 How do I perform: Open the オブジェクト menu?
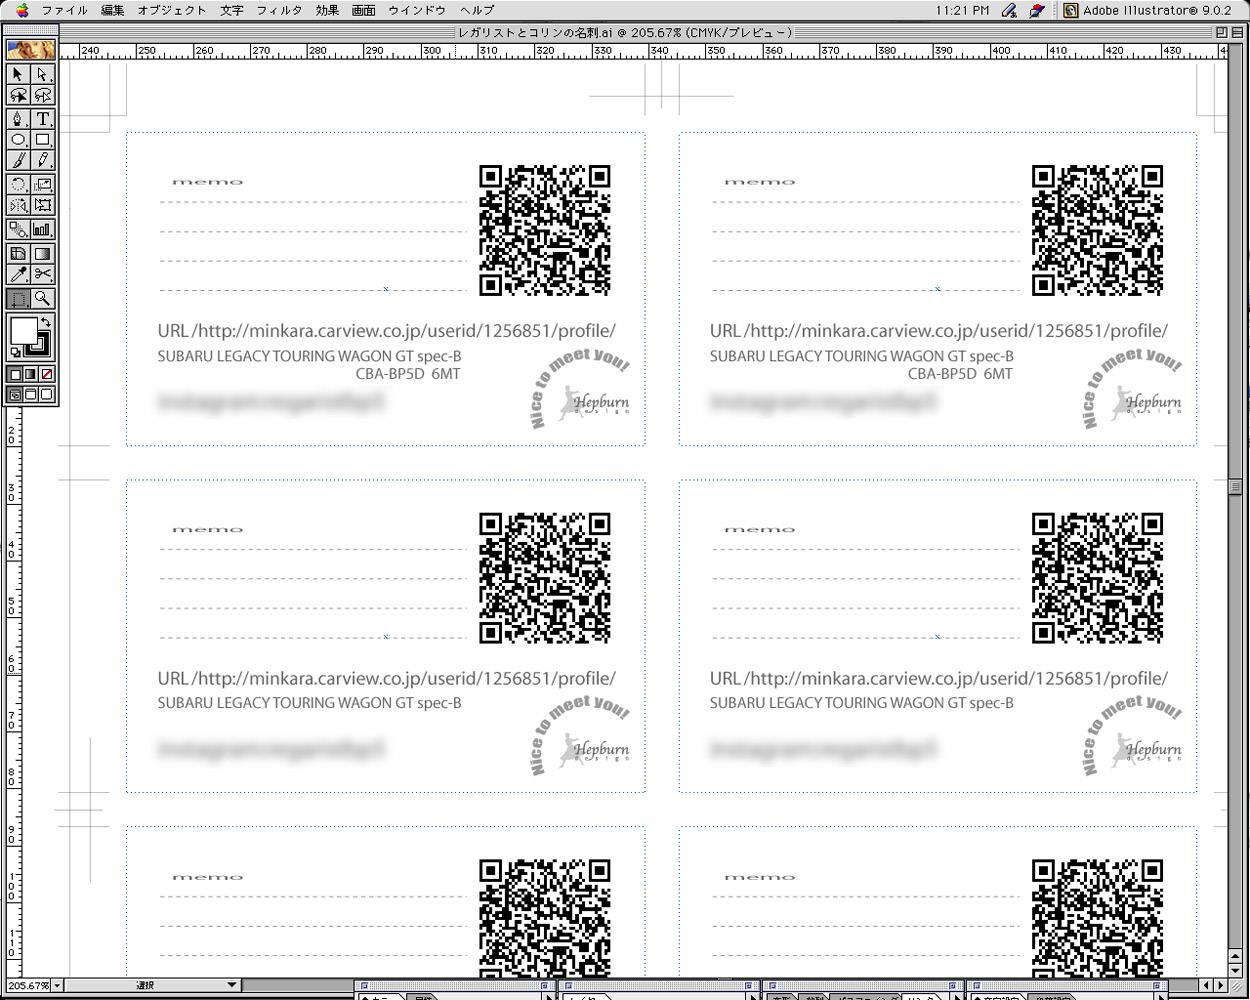172,10
